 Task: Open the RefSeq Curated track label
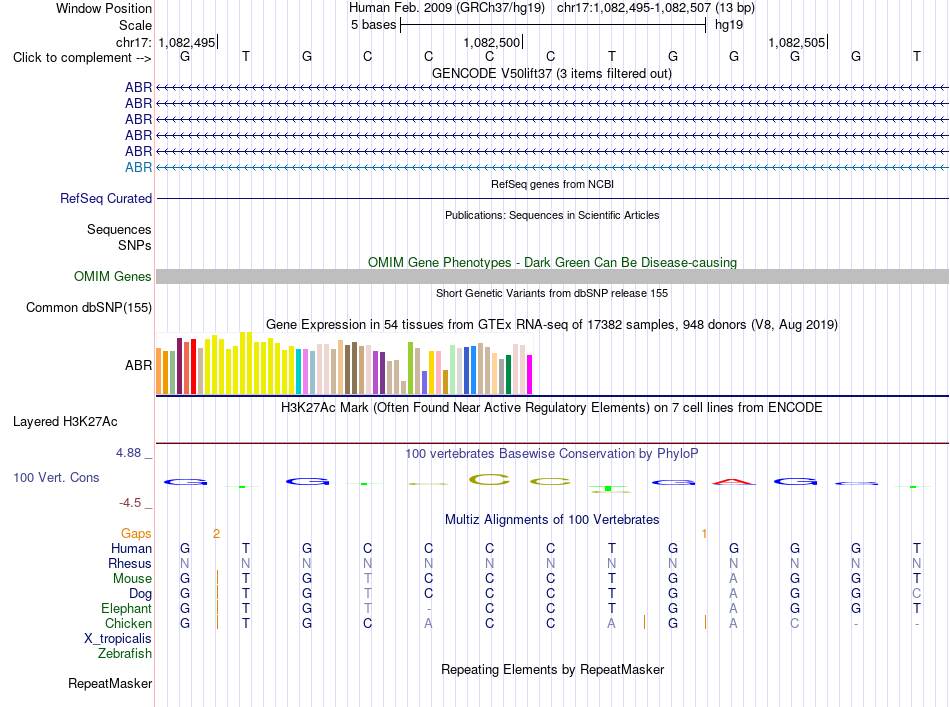[x=106, y=198]
